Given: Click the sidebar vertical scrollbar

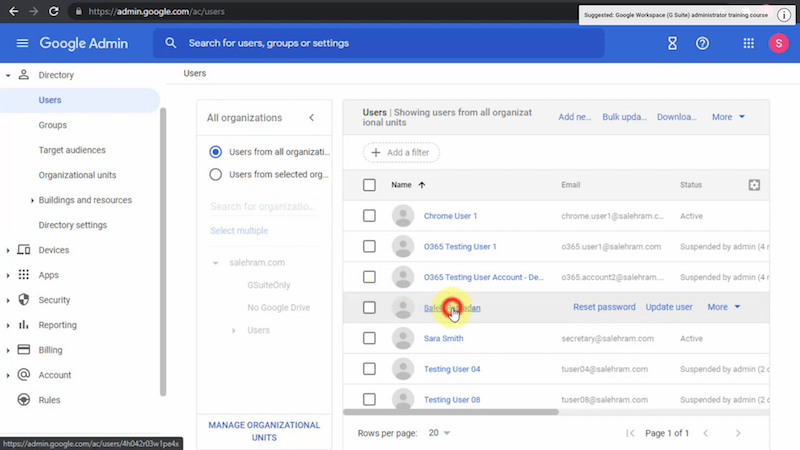Looking at the screenshot, I should [163, 252].
